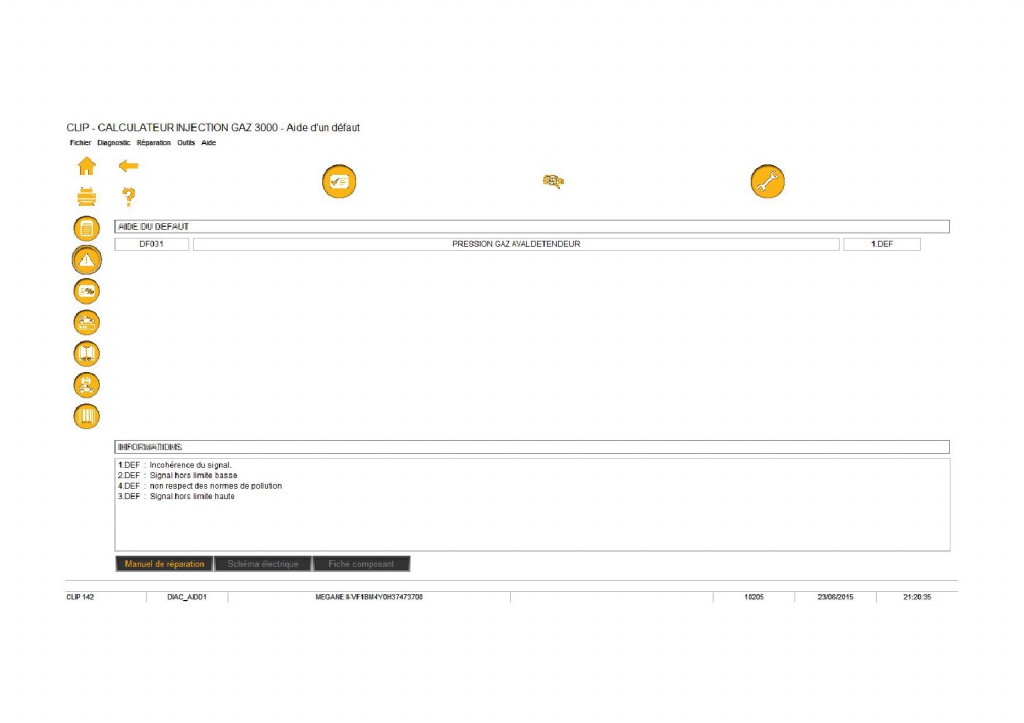Click the INFORMATIONS section header
1024x723 pixels.
[532, 447]
